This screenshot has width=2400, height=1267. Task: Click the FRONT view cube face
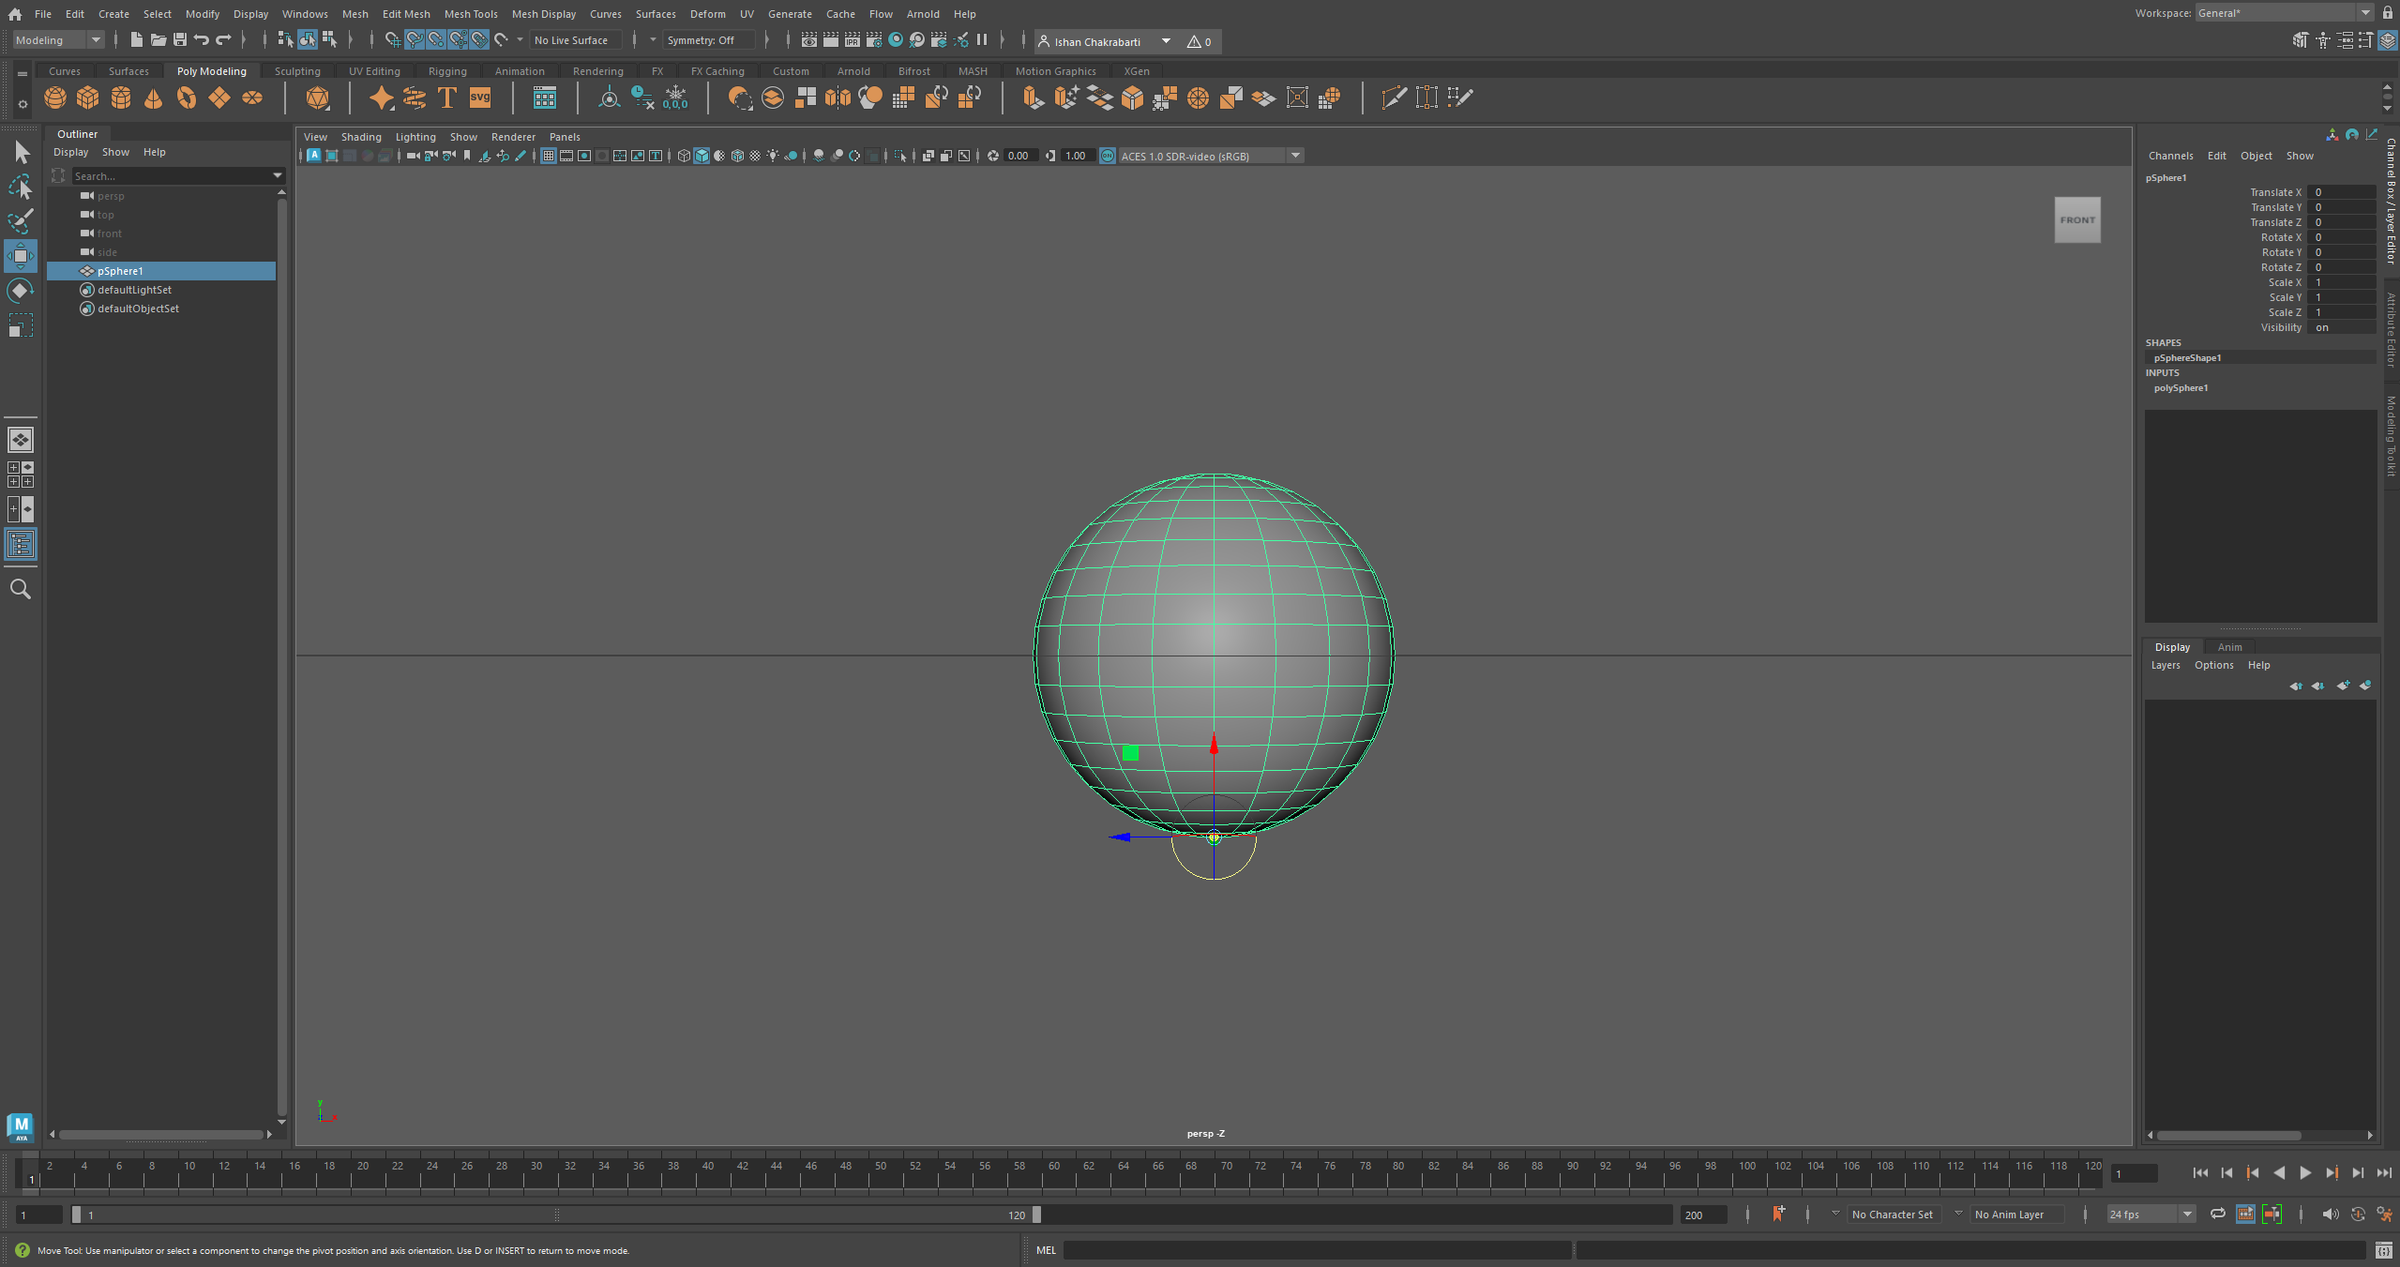(x=2077, y=220)
